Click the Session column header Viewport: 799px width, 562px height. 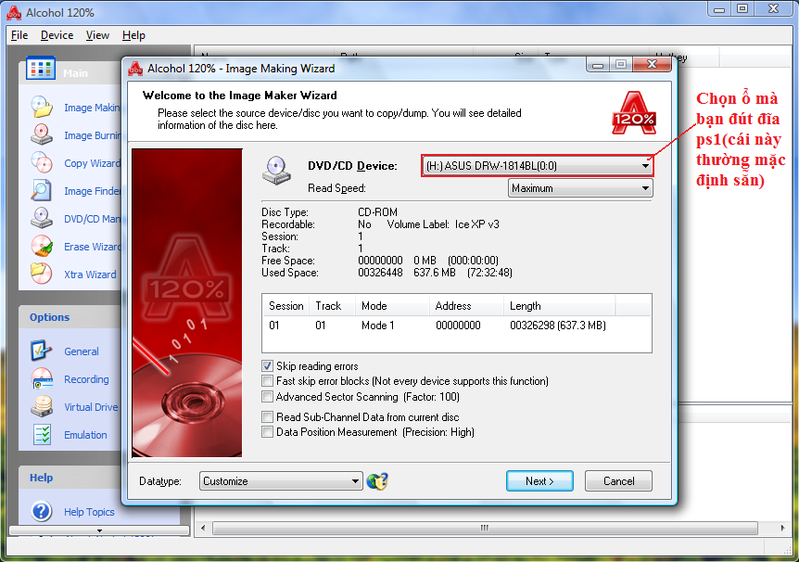tap(285, 306)
